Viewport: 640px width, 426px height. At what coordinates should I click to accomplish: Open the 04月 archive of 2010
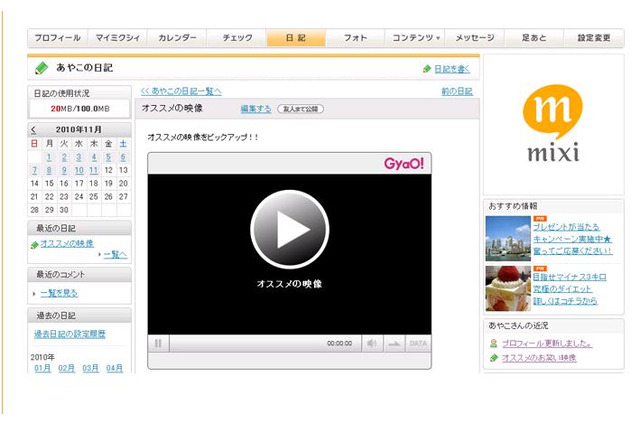115,368
